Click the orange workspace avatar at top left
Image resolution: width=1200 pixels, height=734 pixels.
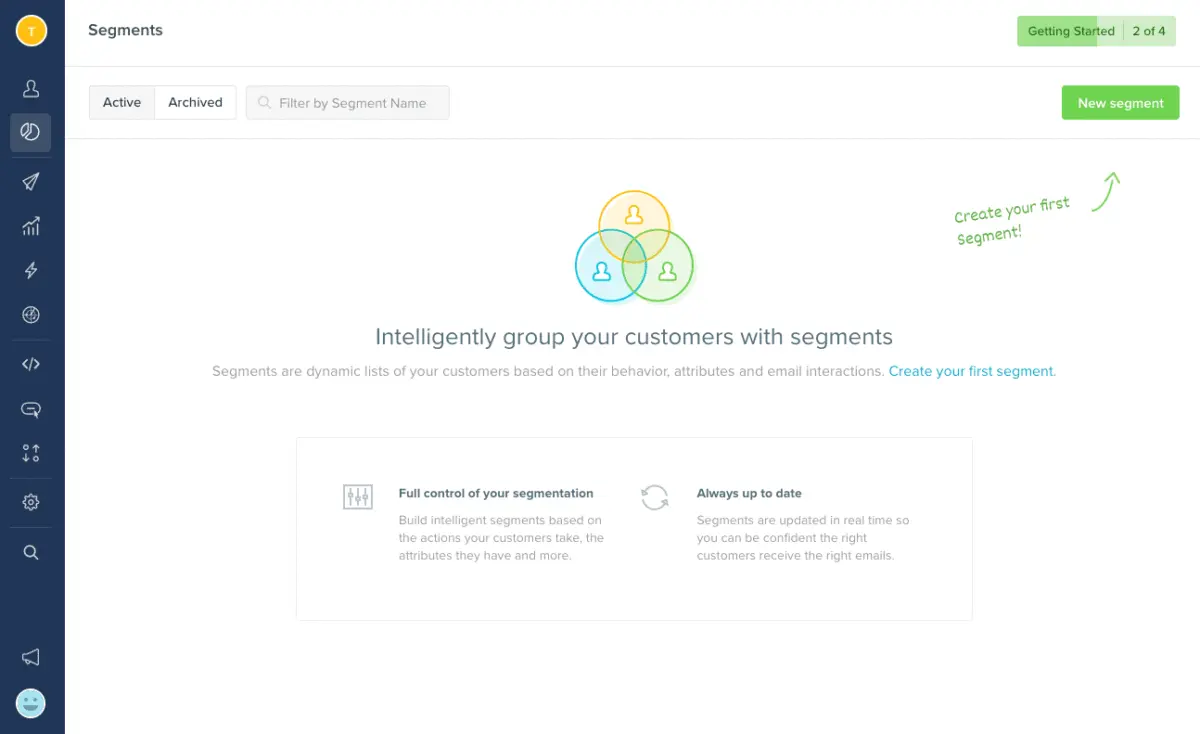coord(32,31)
